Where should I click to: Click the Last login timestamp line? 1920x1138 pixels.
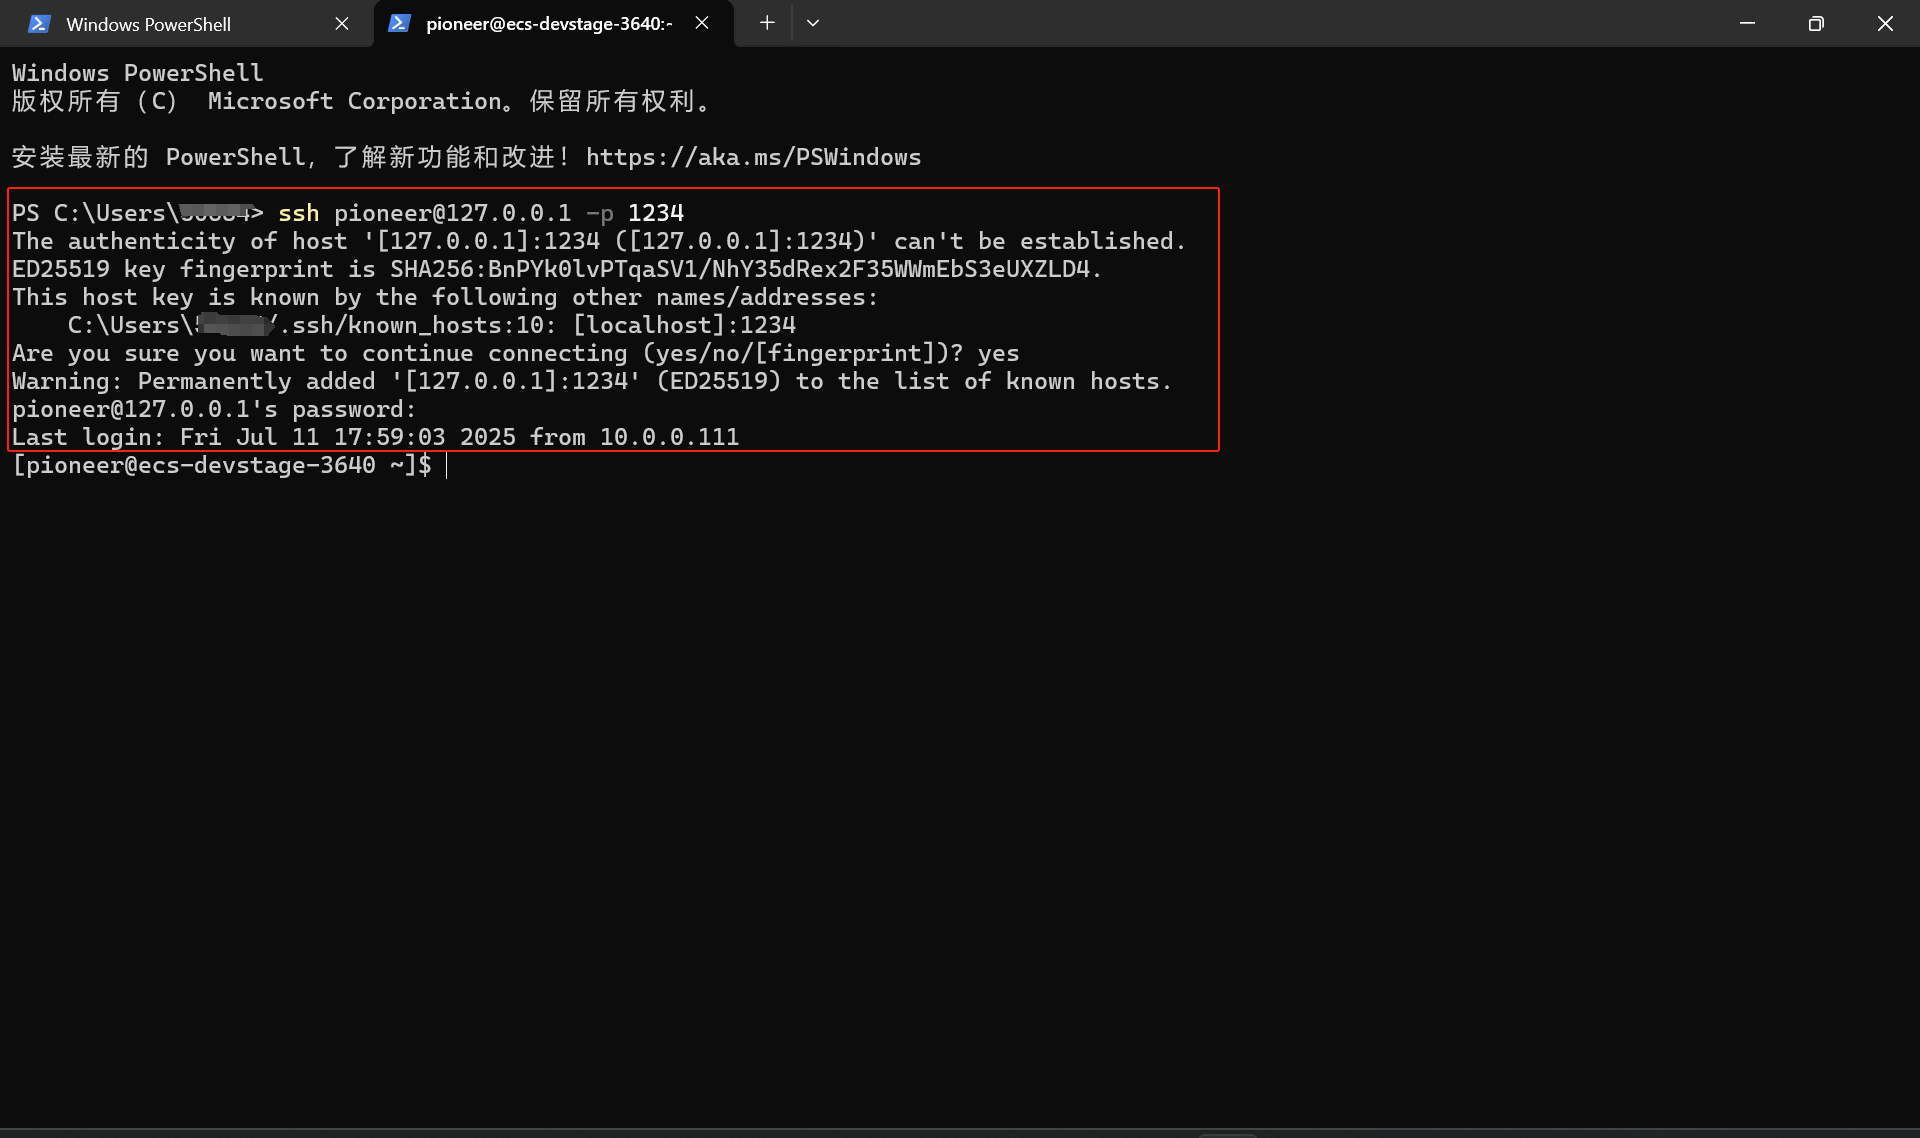pos(375,437)
